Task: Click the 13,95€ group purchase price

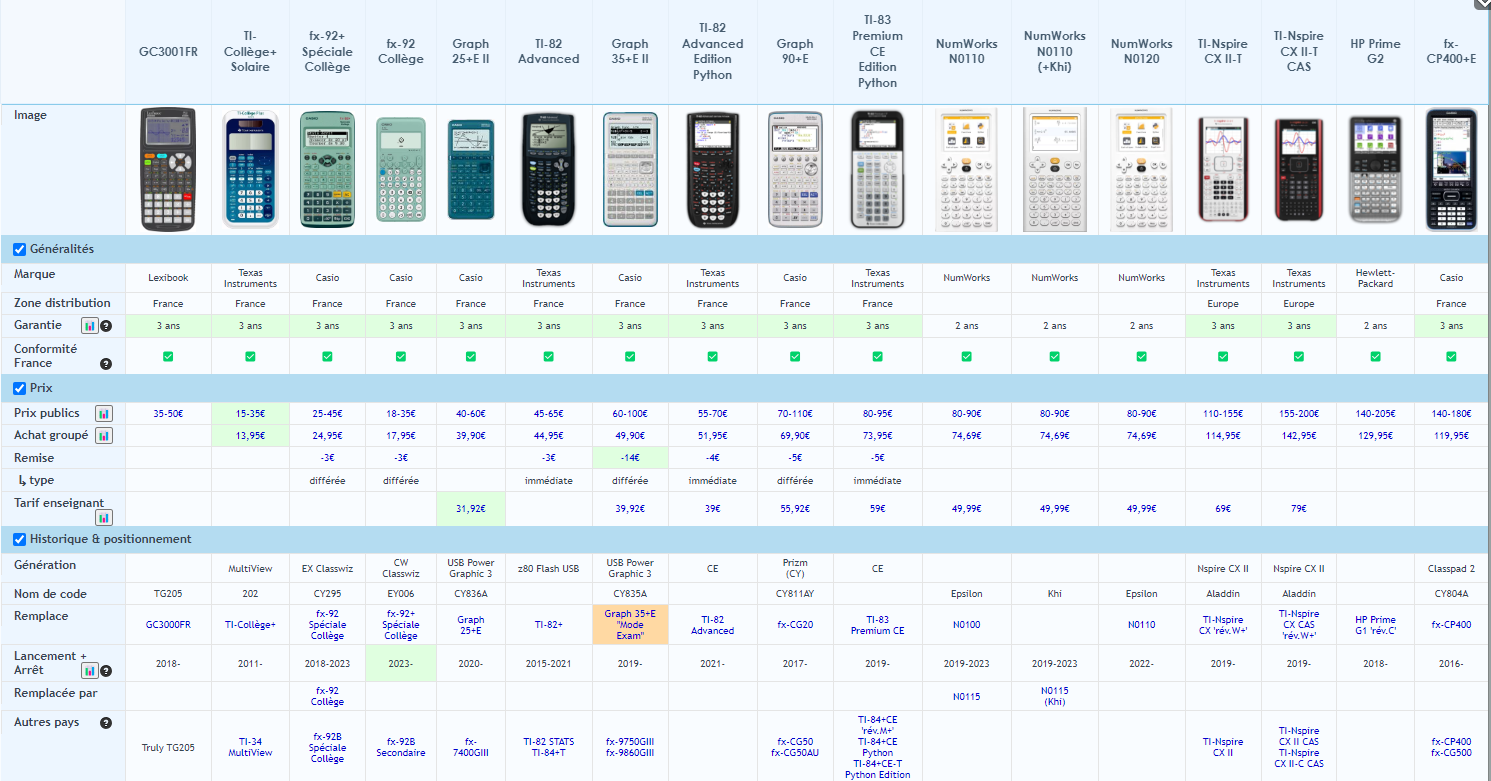Action: click(250, 436)
